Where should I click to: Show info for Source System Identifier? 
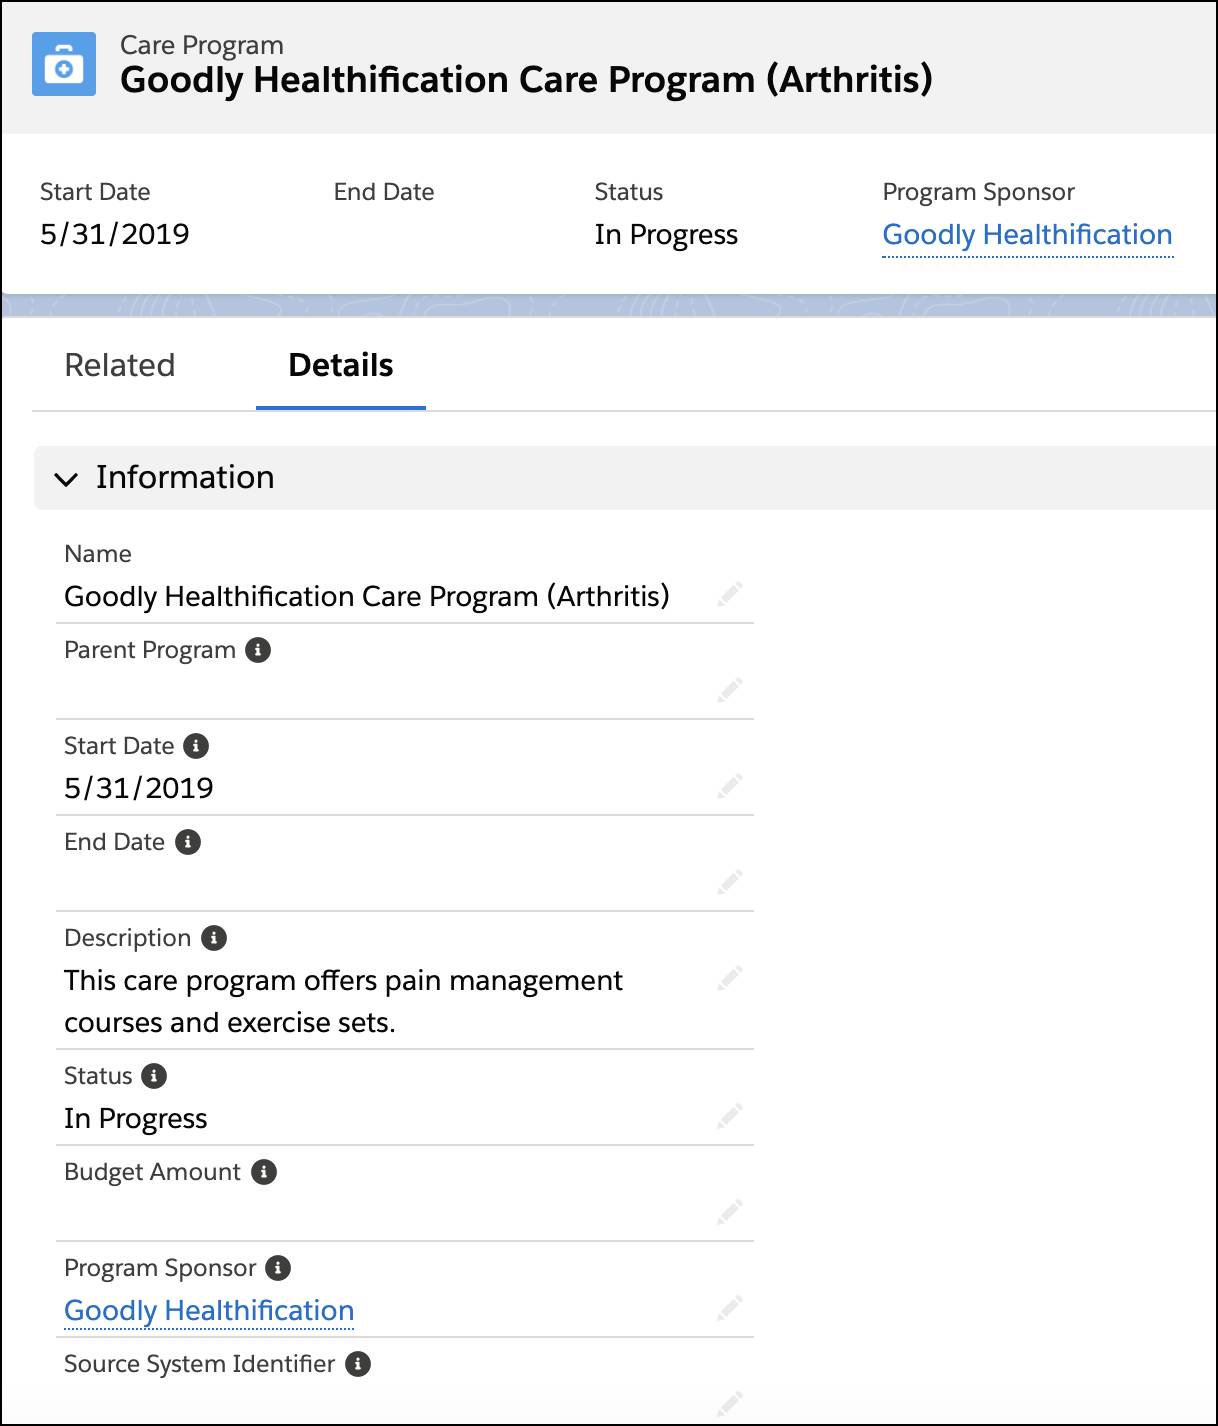click(358, 1364)
